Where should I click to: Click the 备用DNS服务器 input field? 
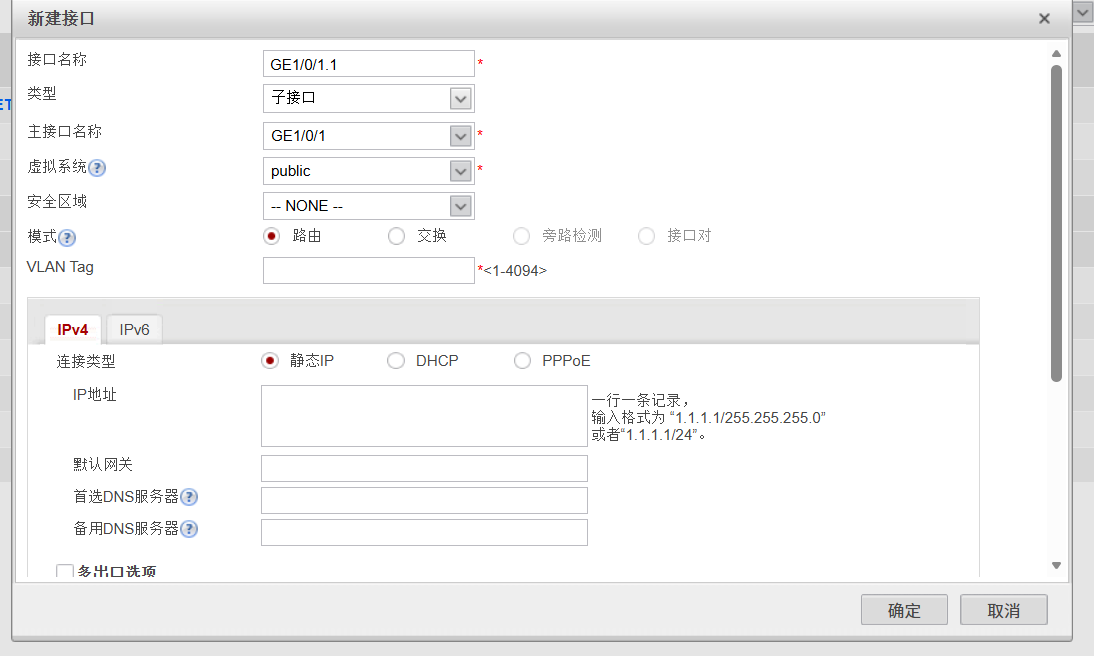coord(424,532)
